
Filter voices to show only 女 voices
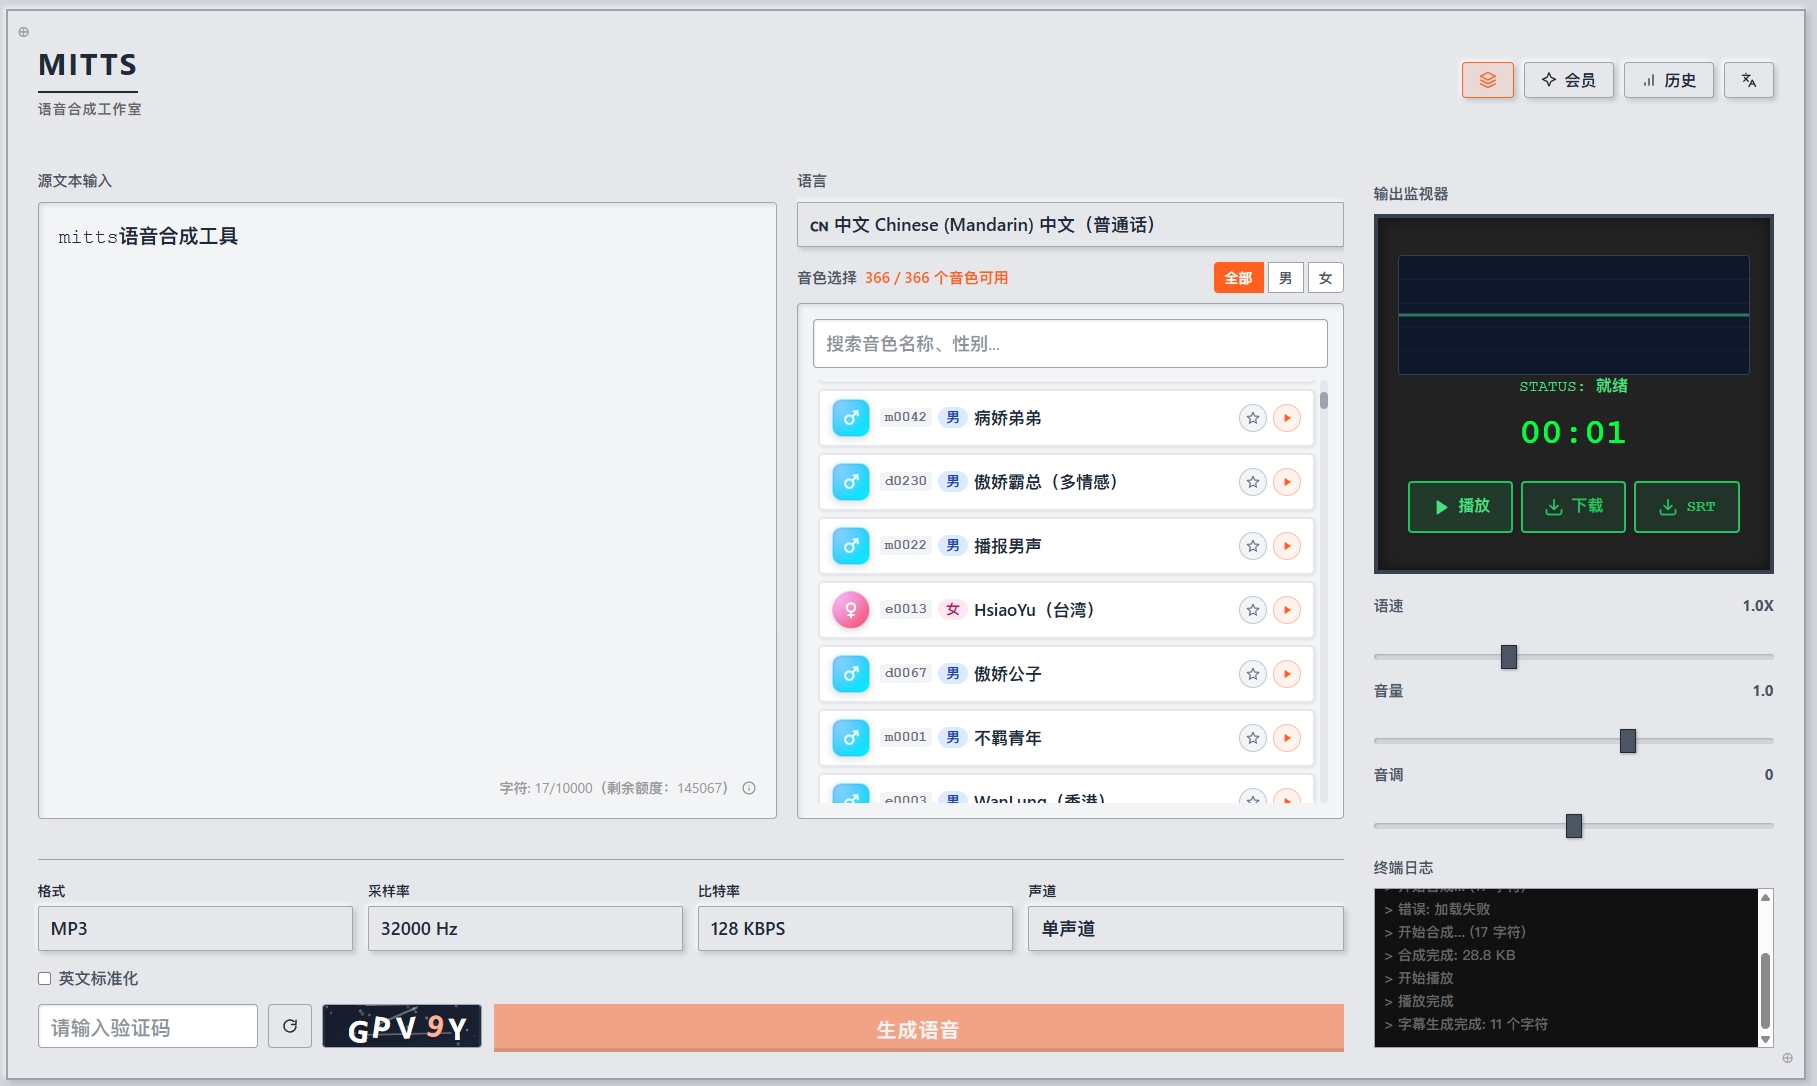(1325, 277)
